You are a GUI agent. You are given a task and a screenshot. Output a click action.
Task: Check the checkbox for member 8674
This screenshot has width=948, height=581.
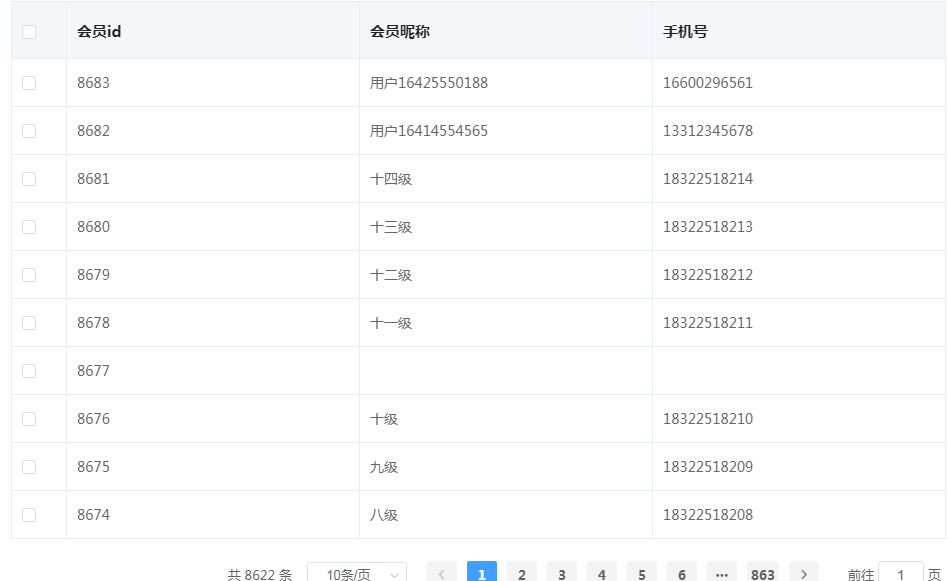pyautogui.click(x=29, y=514)
